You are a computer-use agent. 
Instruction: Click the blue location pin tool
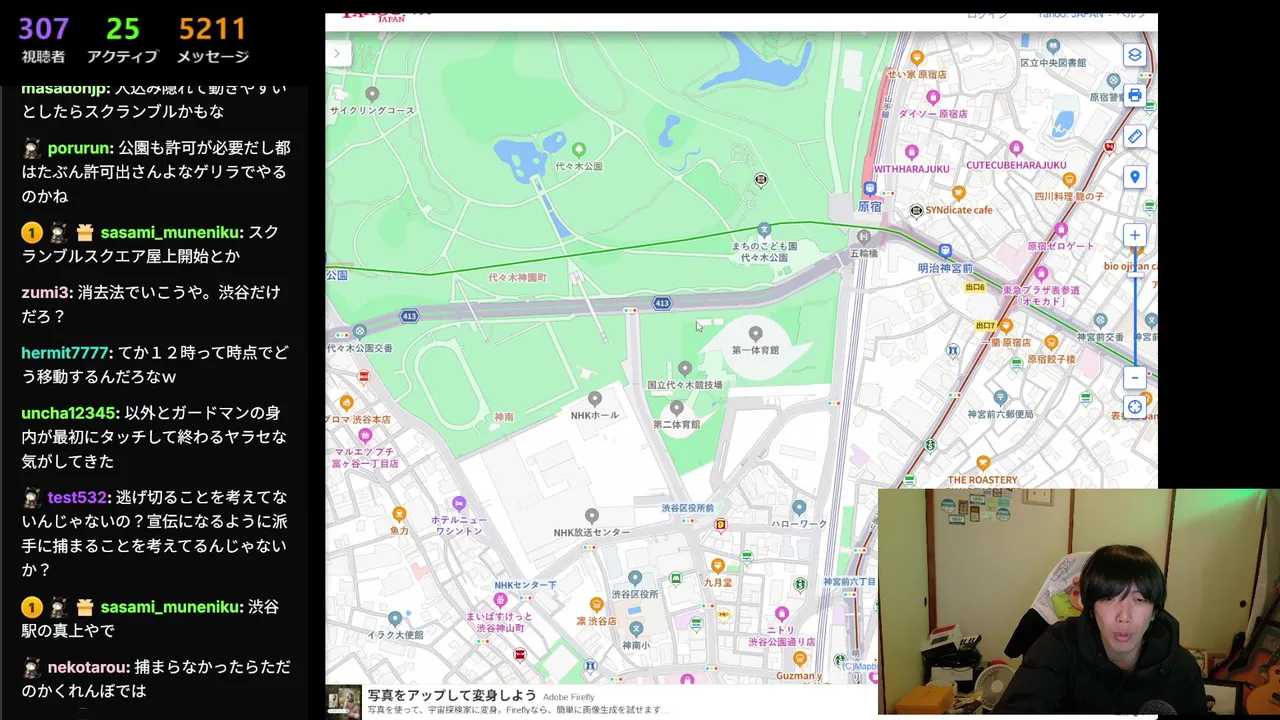1134,177
